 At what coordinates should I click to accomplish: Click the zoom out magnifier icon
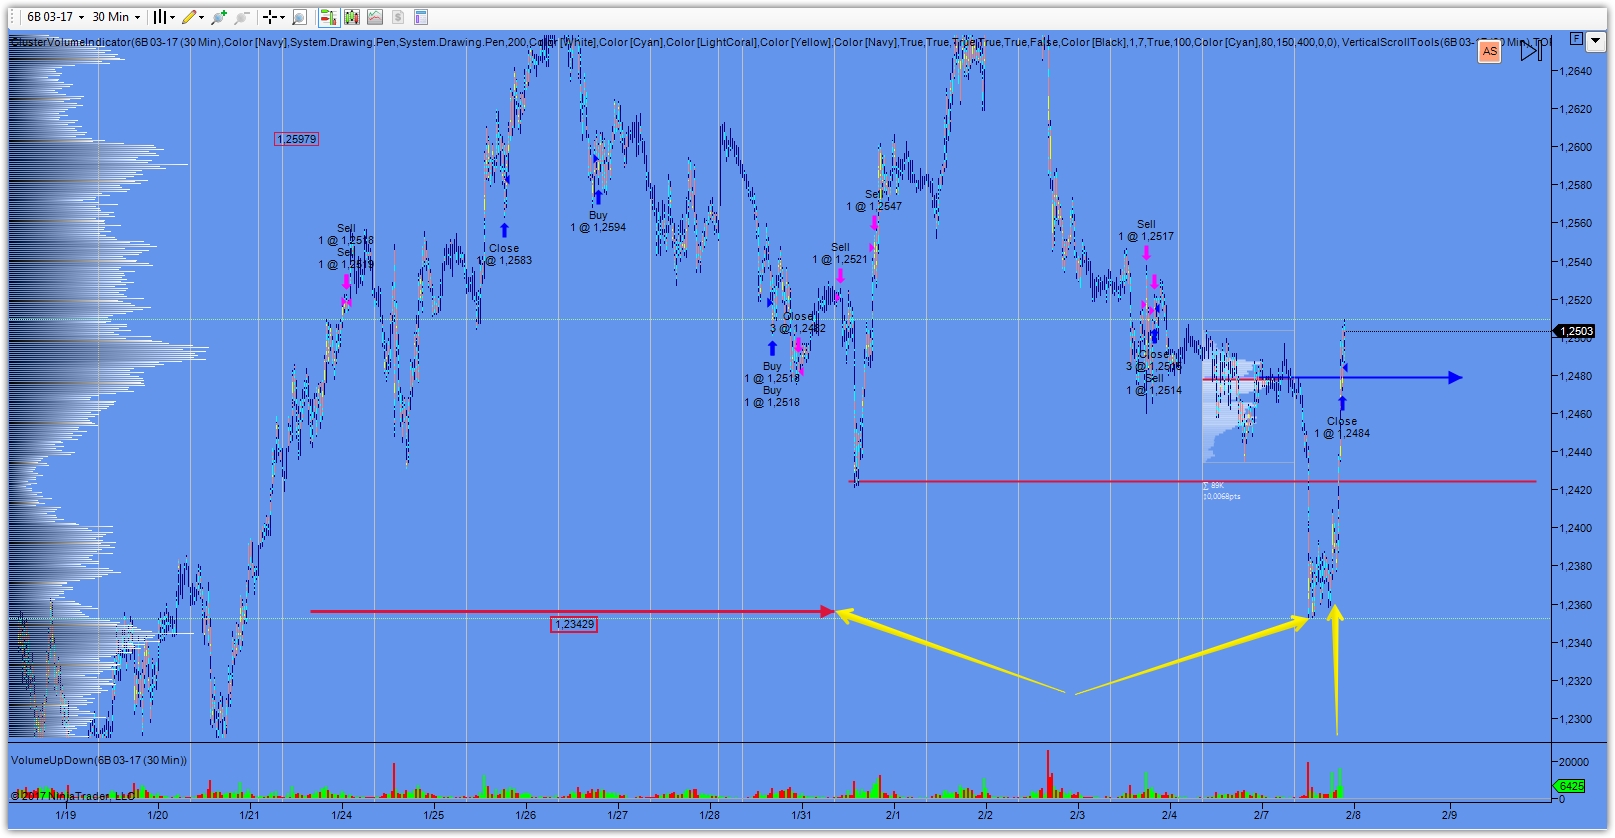pyautogui.click(x=241, y=17)
